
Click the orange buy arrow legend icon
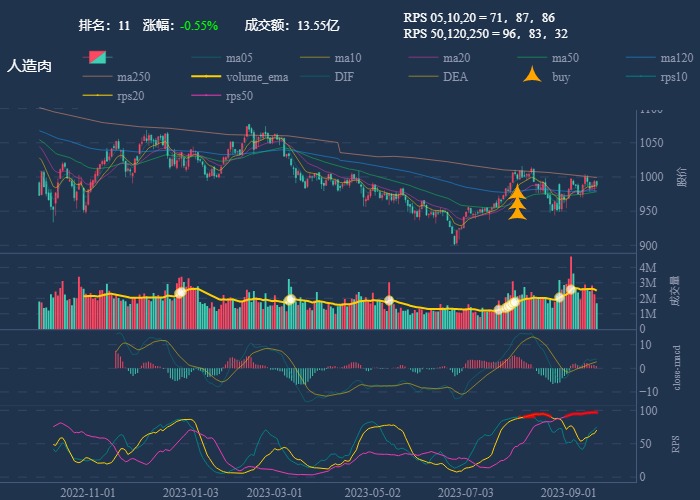532,76
